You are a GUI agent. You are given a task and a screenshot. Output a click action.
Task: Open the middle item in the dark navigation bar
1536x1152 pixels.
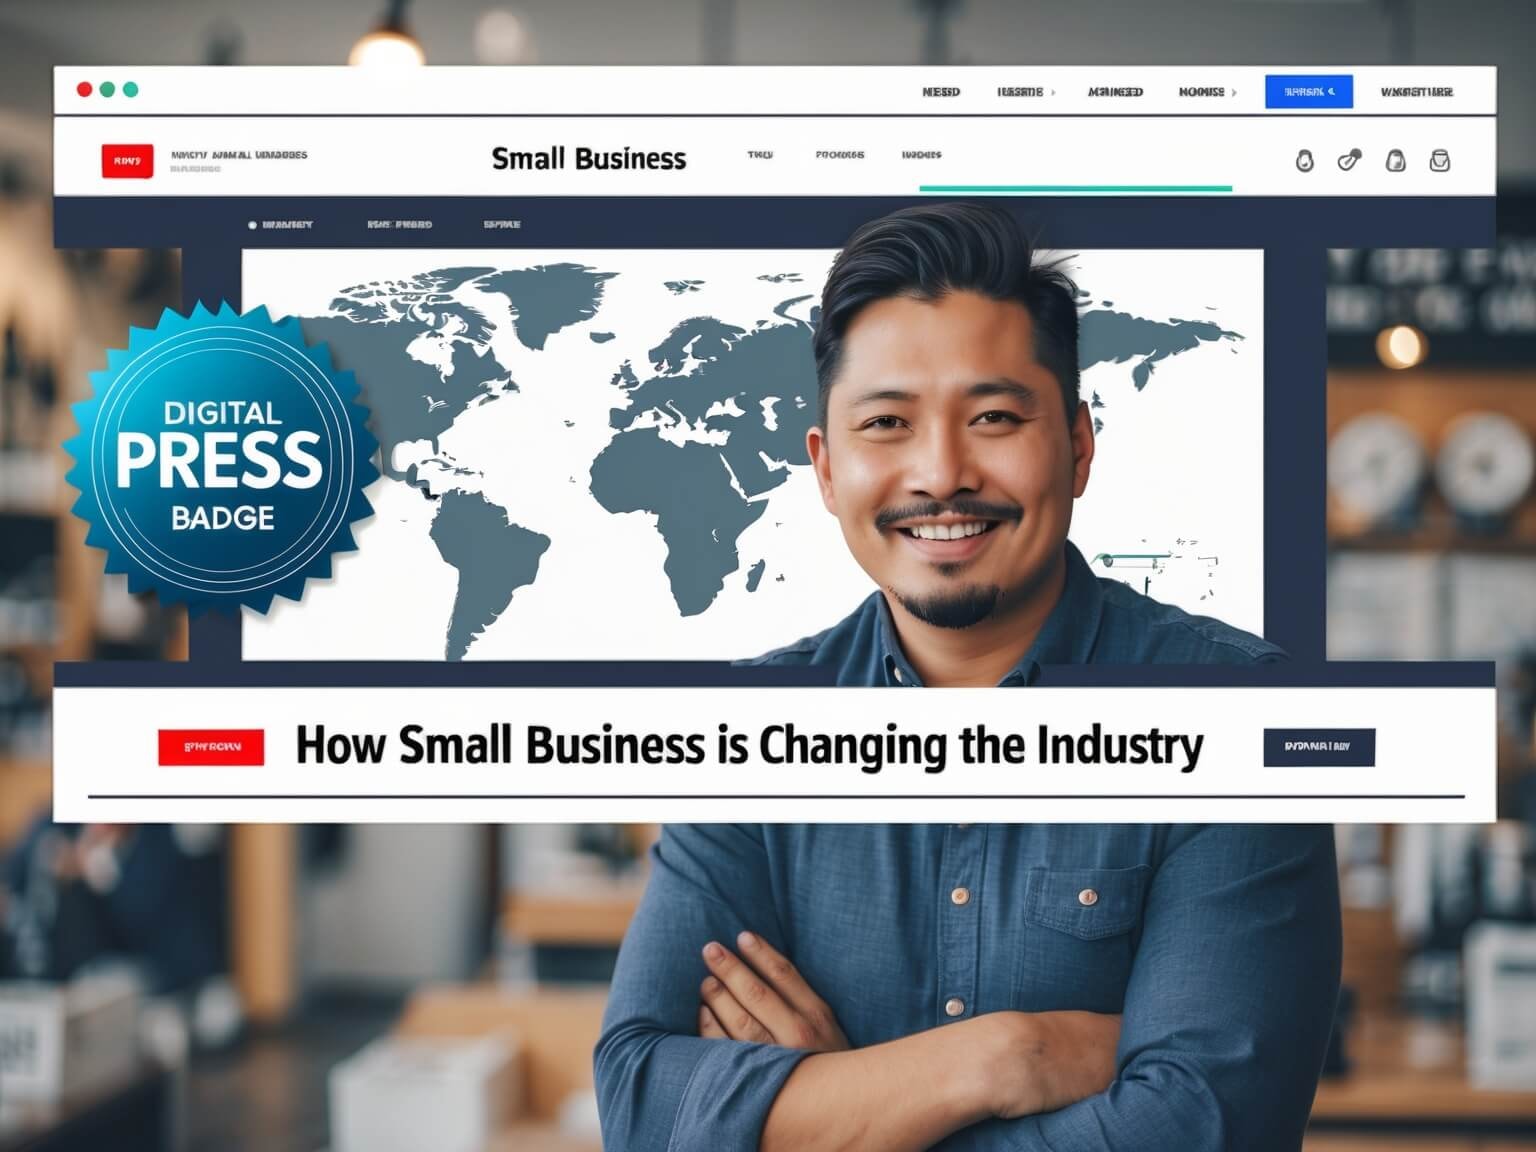(399, 225)
